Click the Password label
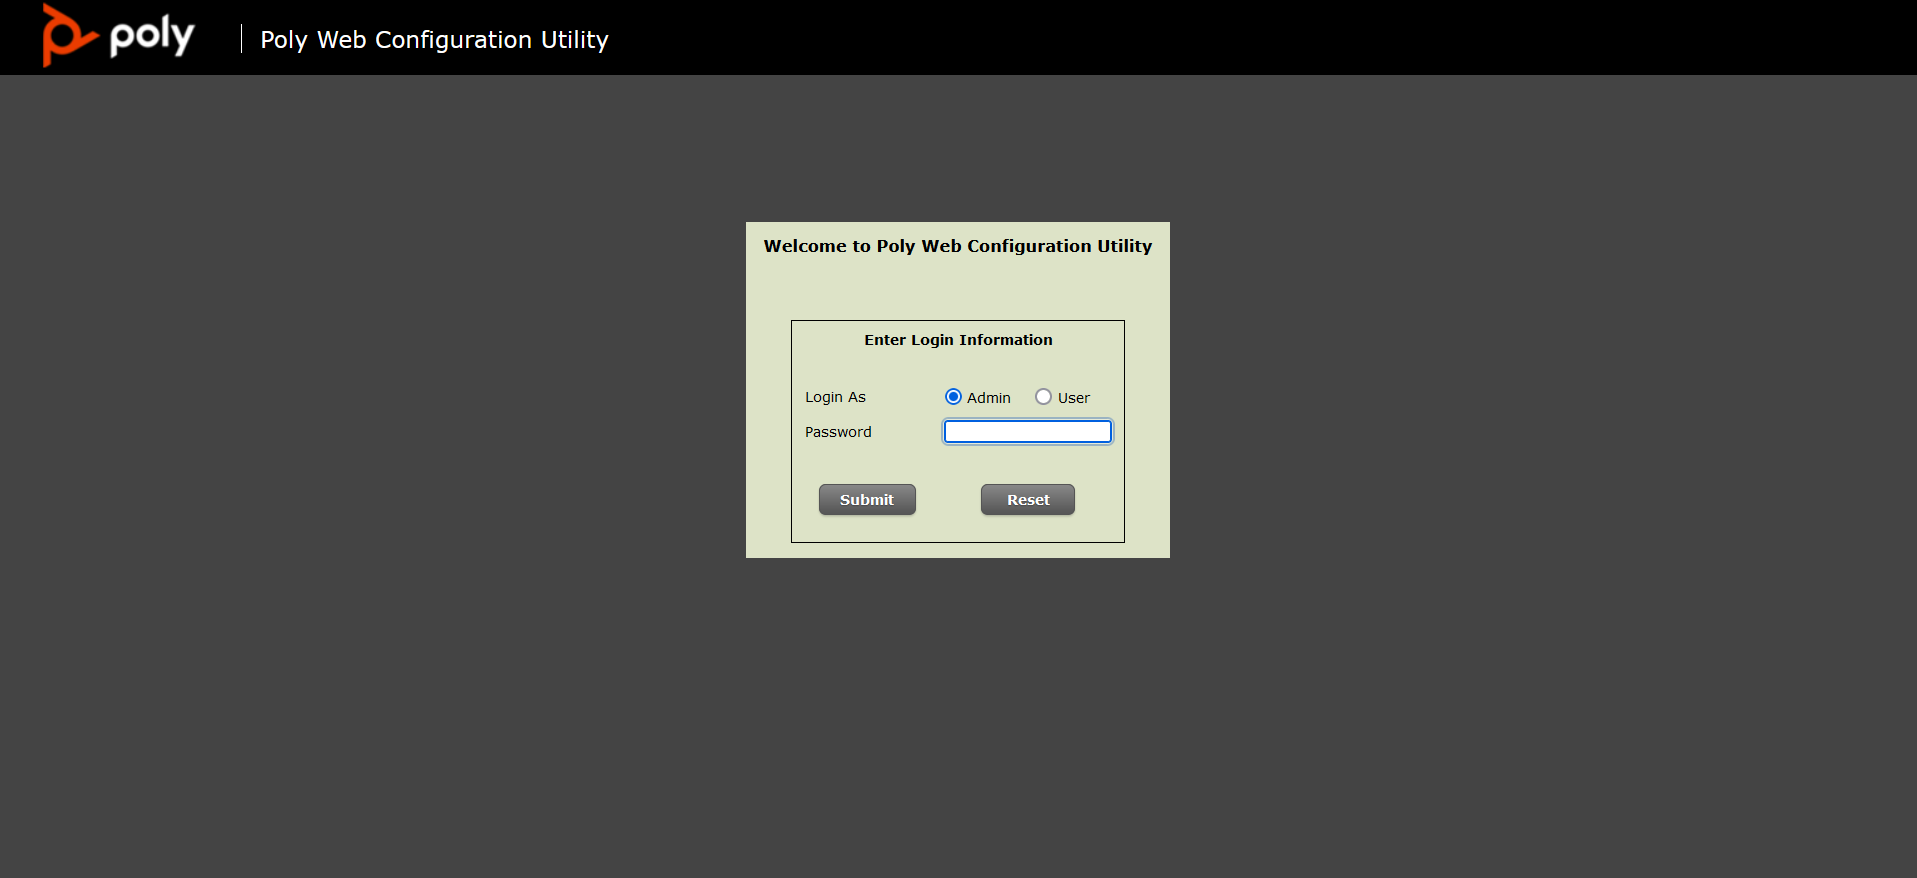 point(838,432)
